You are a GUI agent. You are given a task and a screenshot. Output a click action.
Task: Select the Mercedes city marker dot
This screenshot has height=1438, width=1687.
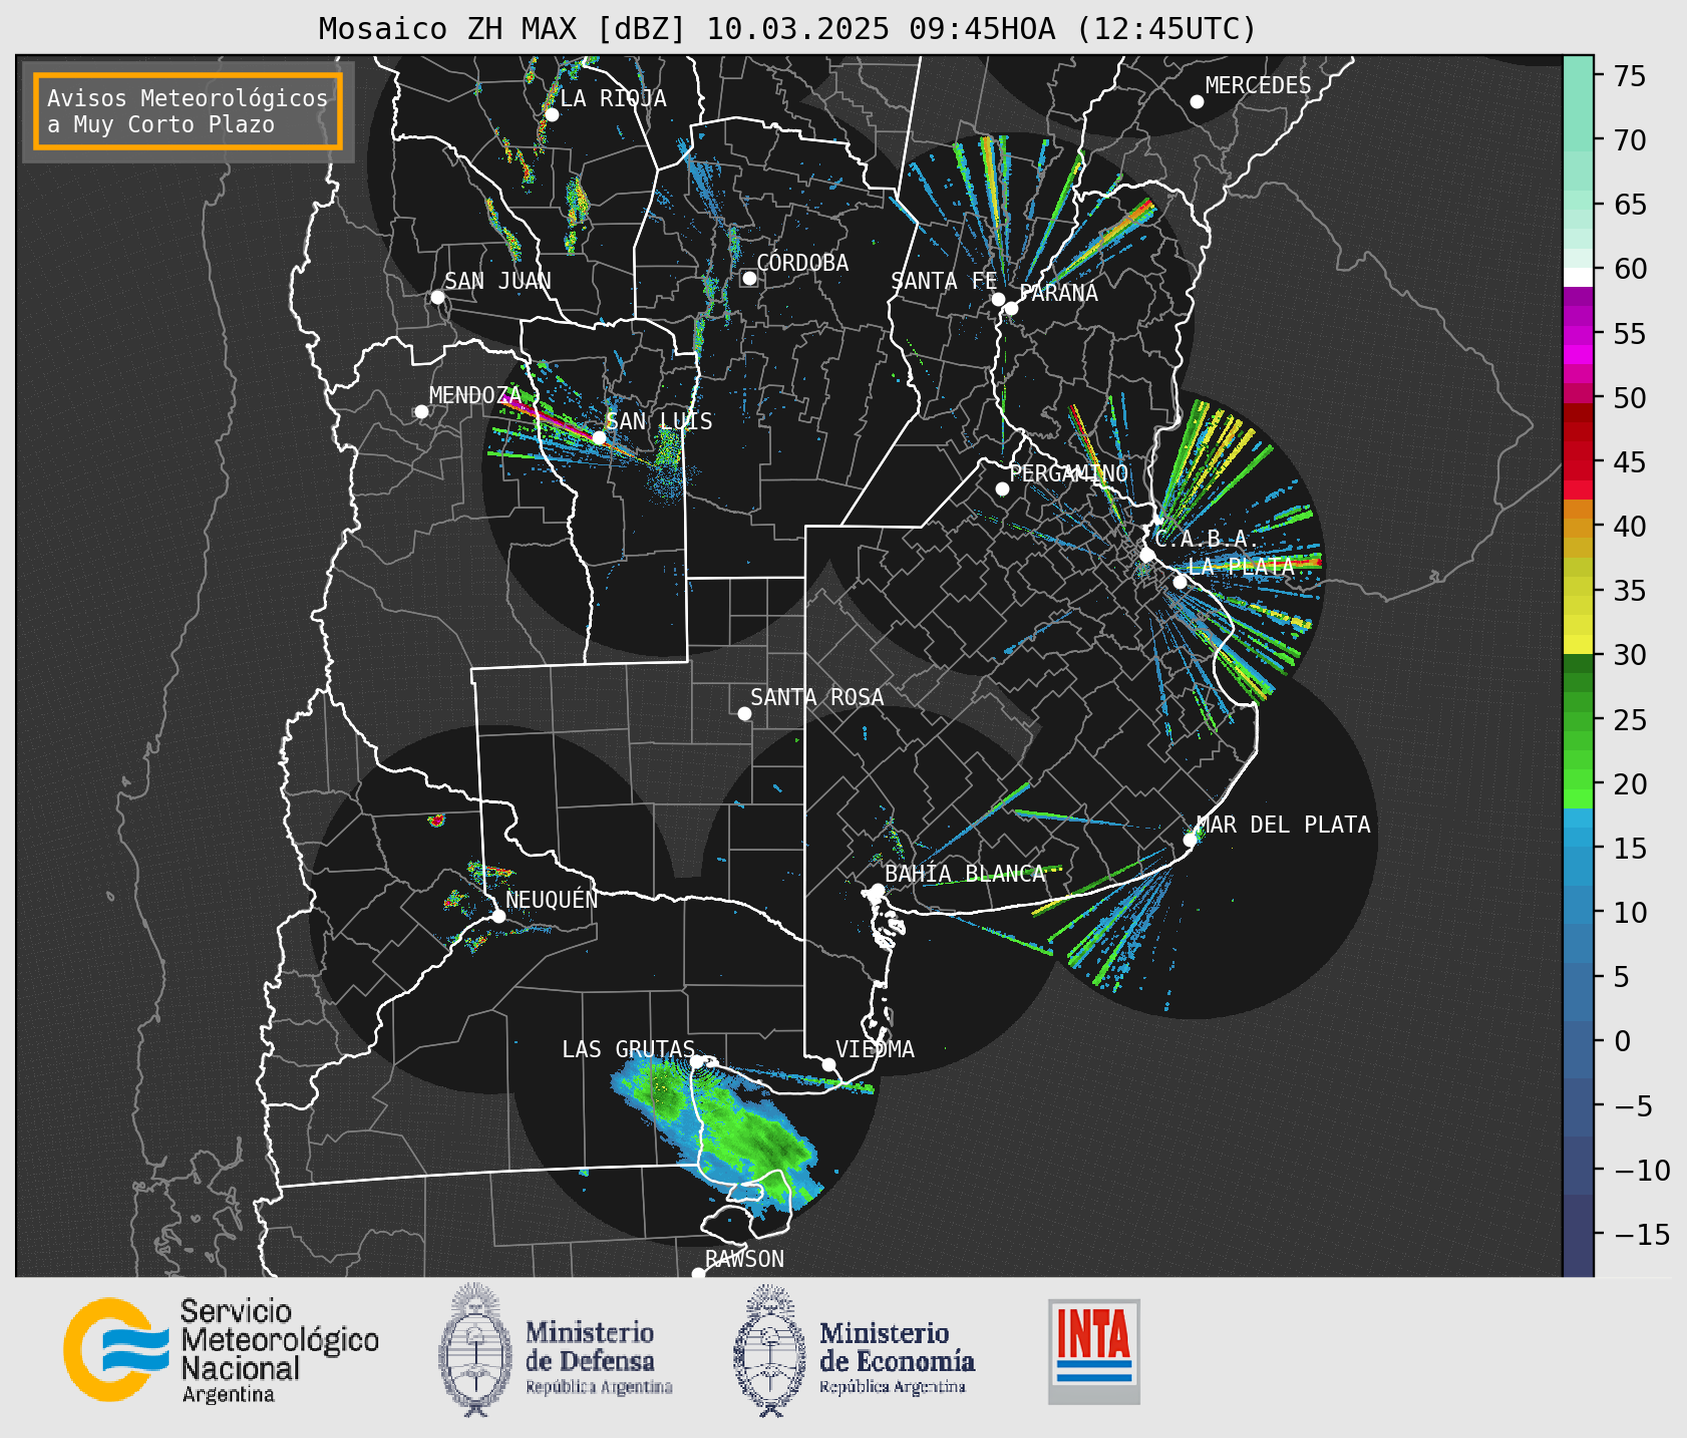pyautogui.click(x=1196, y=102)
